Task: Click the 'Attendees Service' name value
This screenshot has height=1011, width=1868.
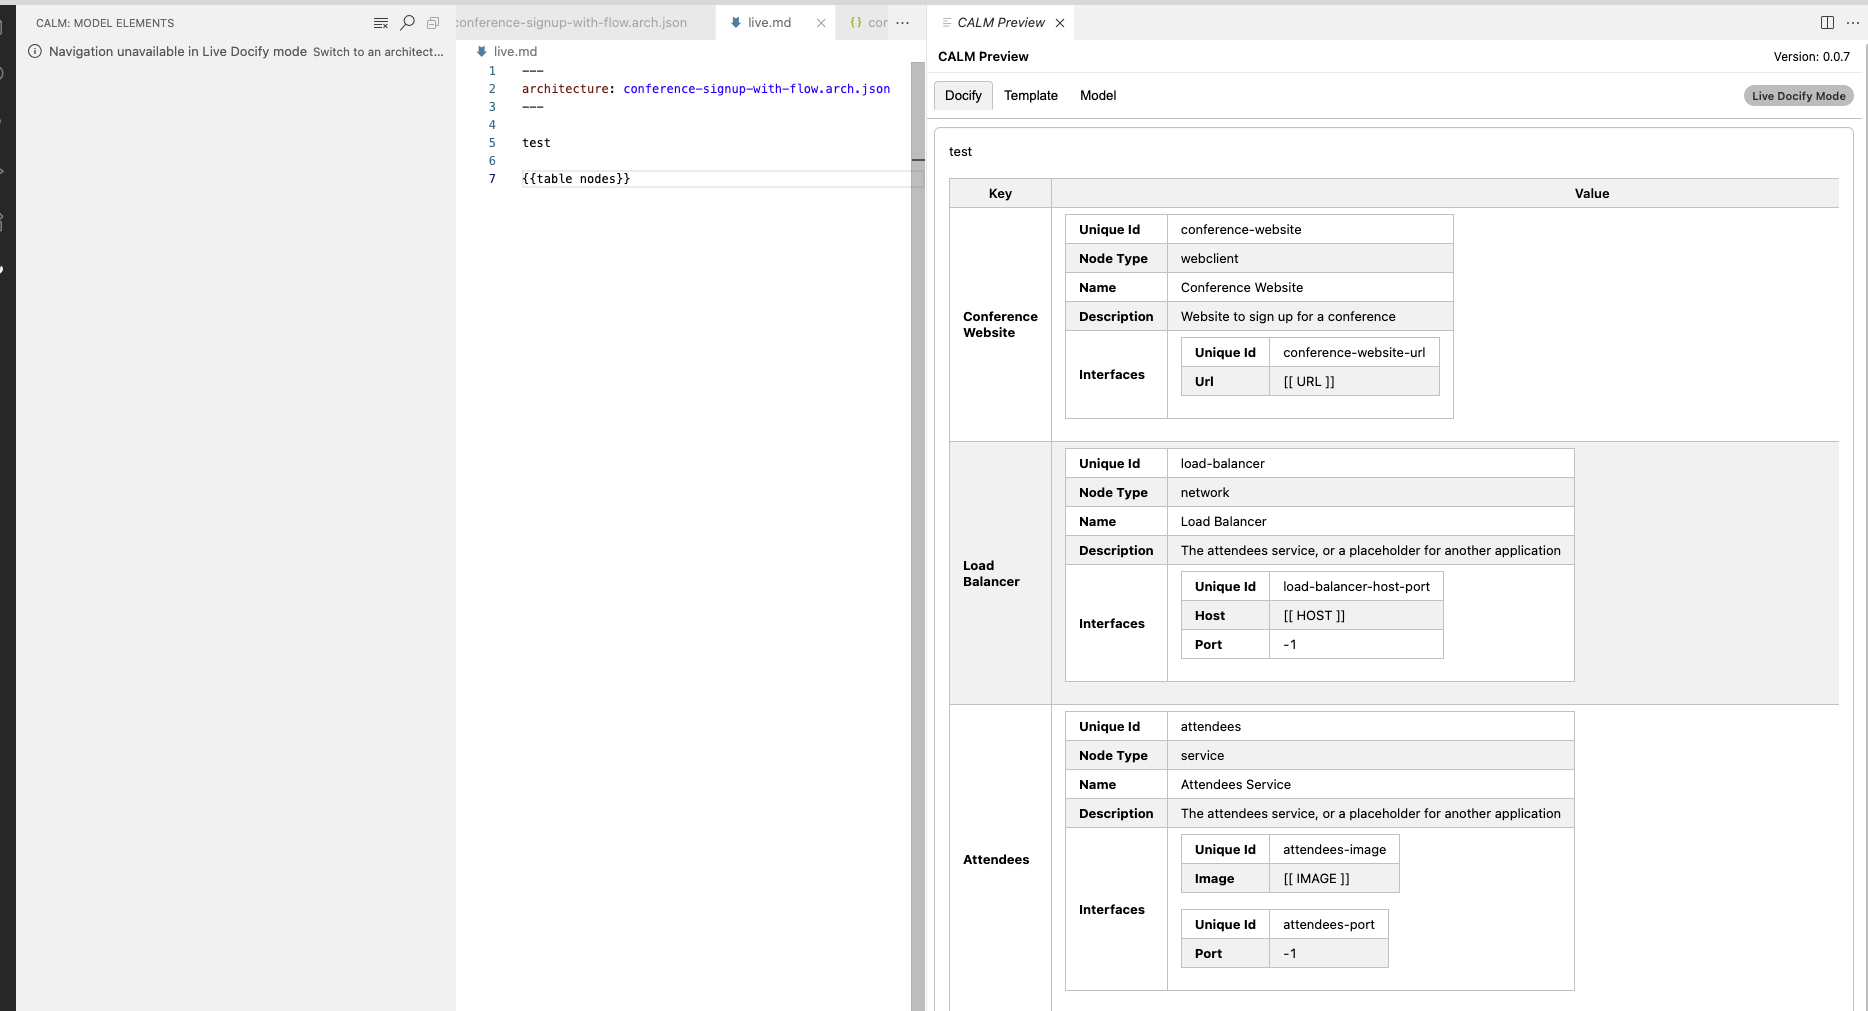Action: point(1235,784)
